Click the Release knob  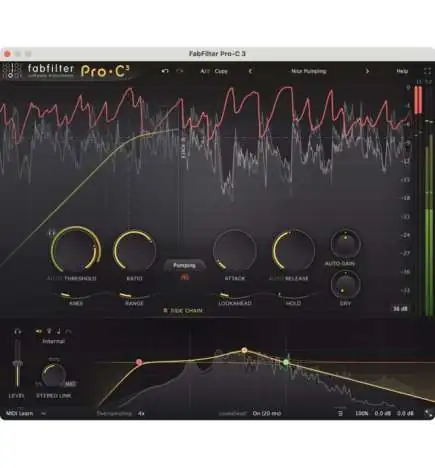point(293,250)
